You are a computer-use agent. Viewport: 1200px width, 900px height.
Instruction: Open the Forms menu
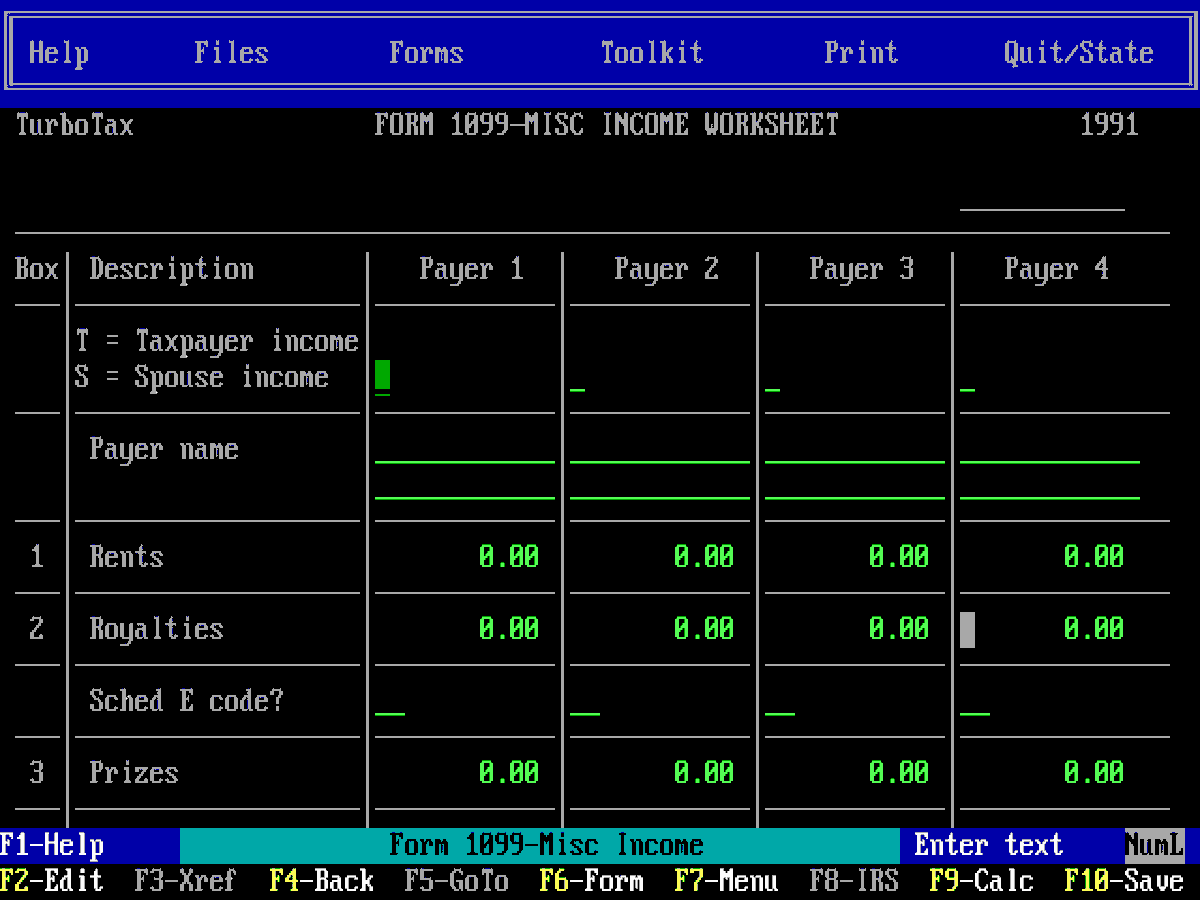coord(426,53)
